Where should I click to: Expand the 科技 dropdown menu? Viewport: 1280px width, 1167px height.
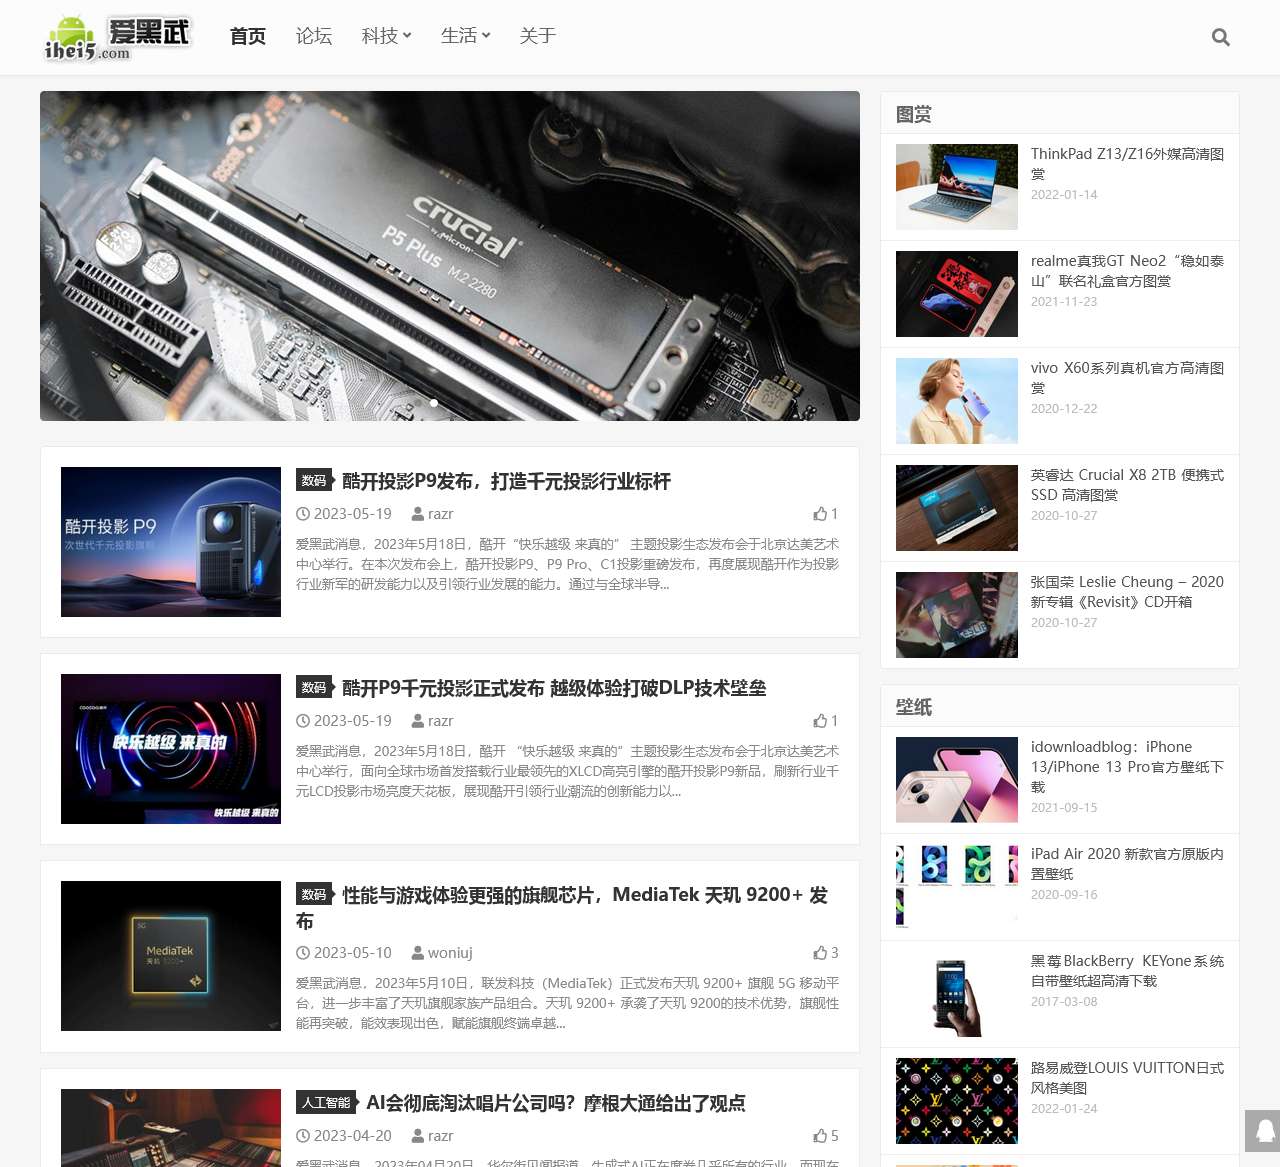[x=386, y=36]
